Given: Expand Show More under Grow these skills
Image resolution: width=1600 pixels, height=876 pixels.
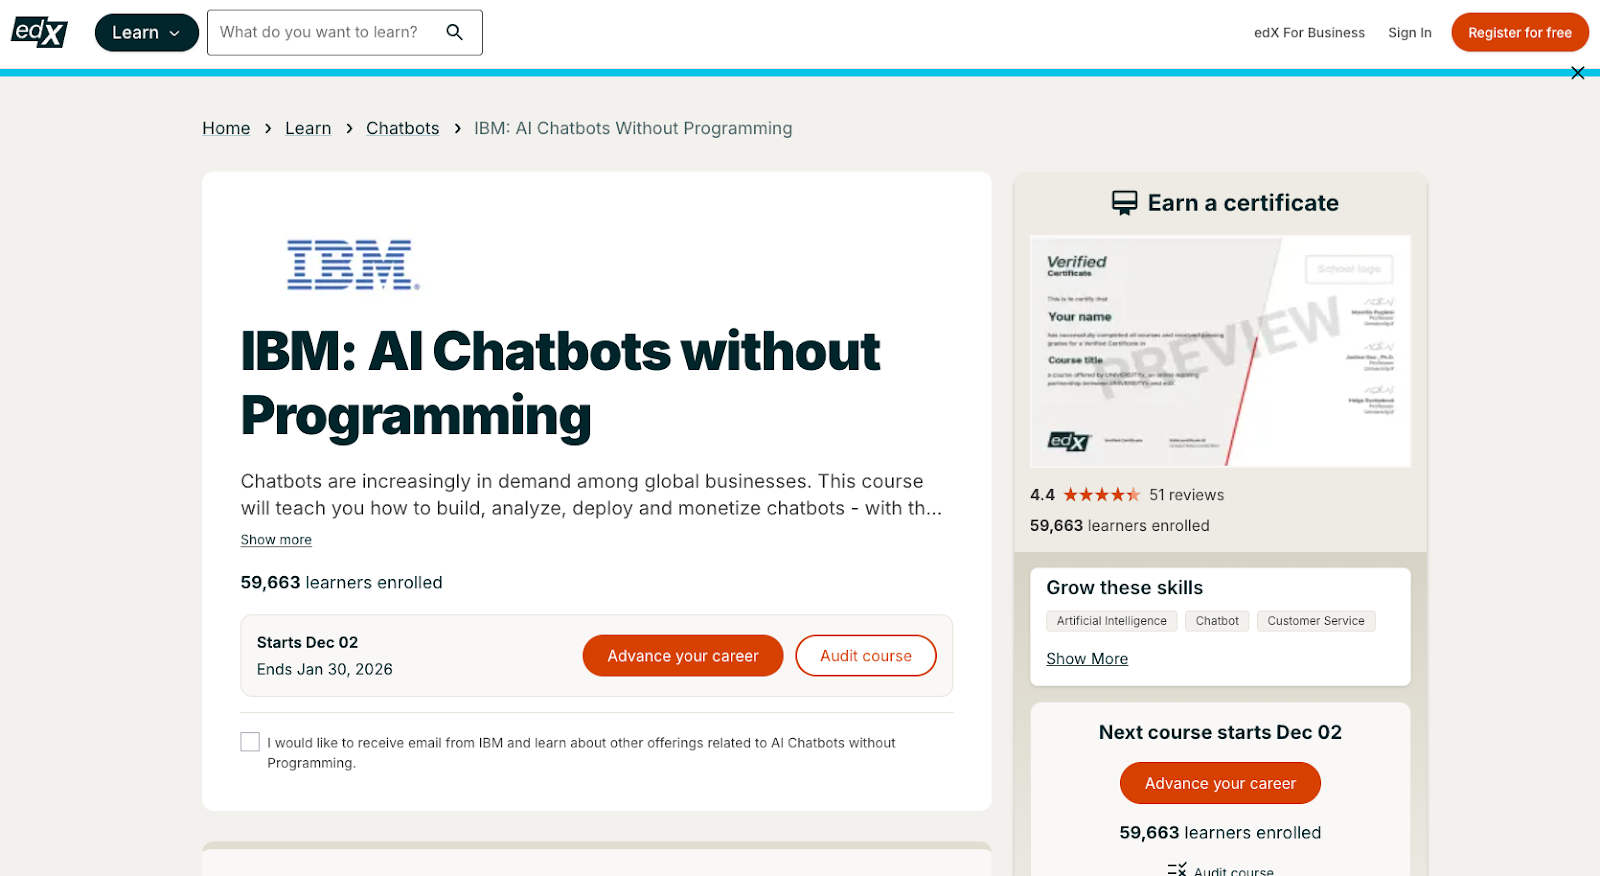Looking at the screenshot, I should click(1086, 658).
